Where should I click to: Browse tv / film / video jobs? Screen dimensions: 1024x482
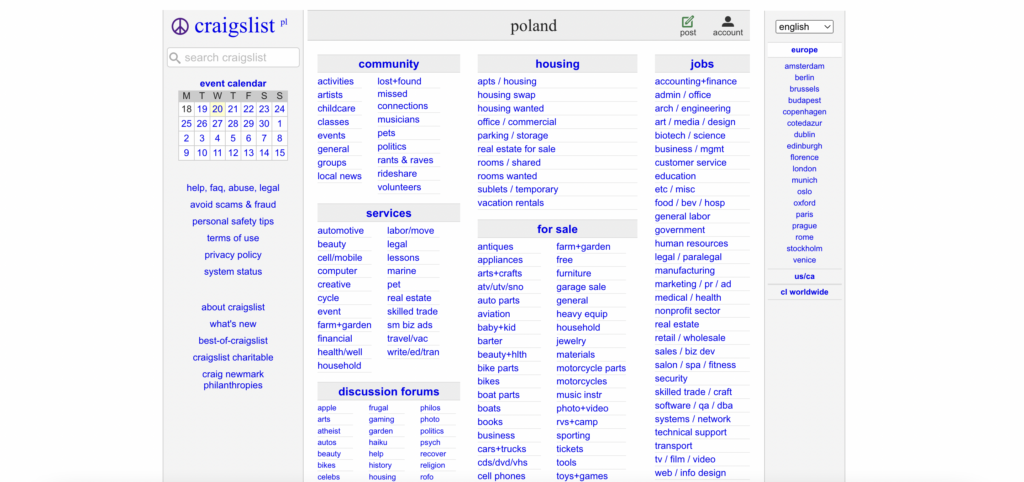click(x=685, y=459)
